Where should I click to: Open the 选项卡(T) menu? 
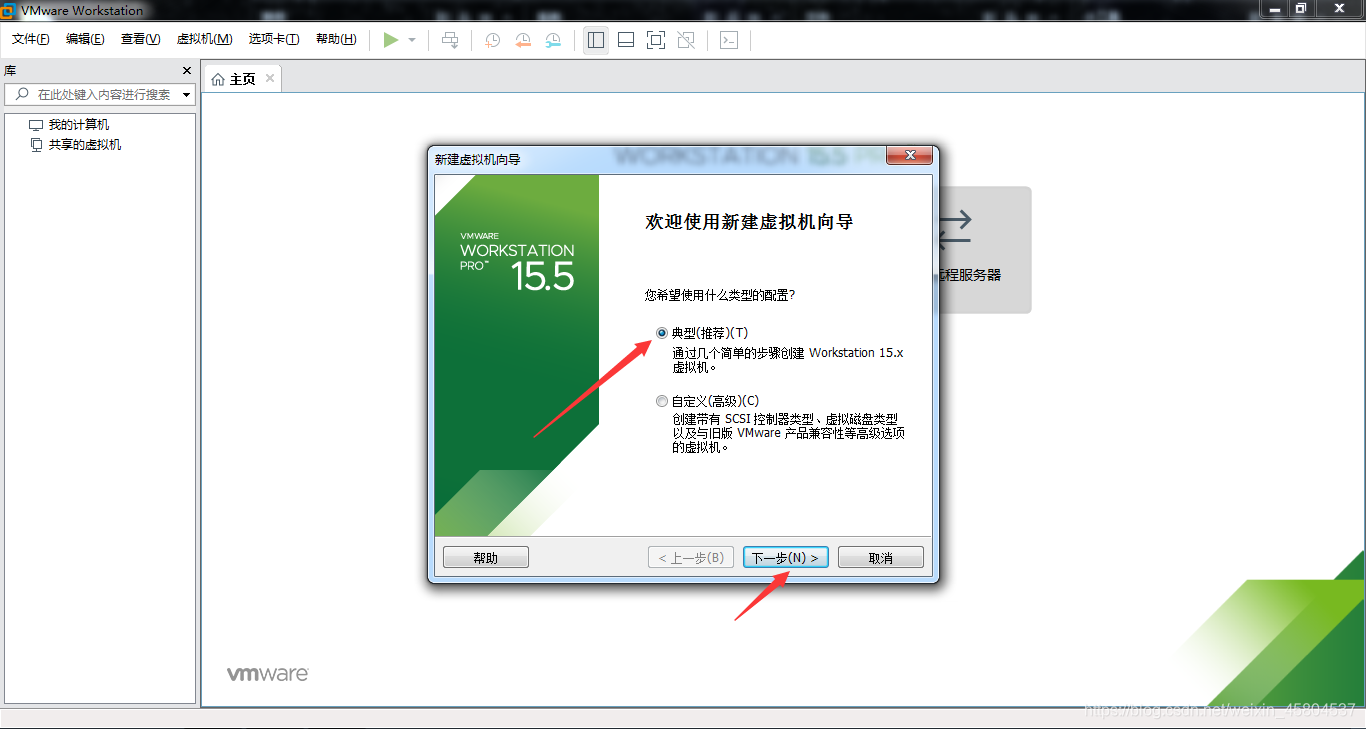(274, 39)
